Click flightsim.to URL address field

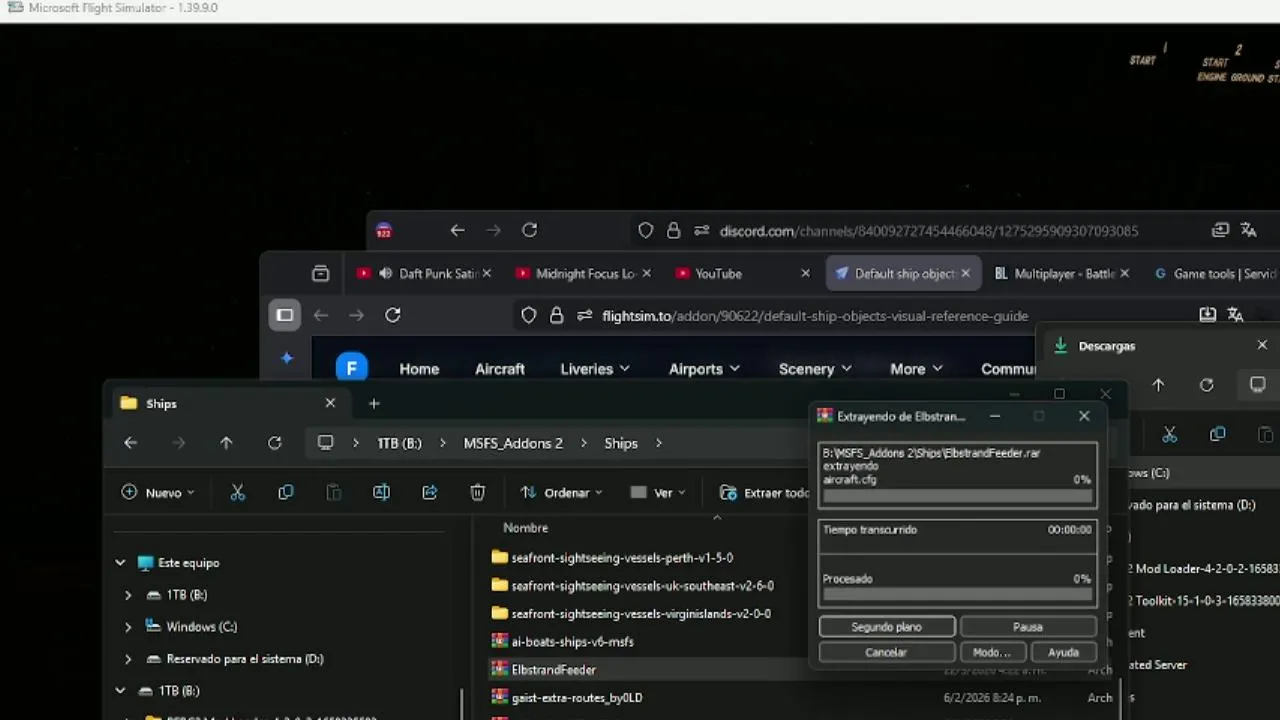click(815, 315)
